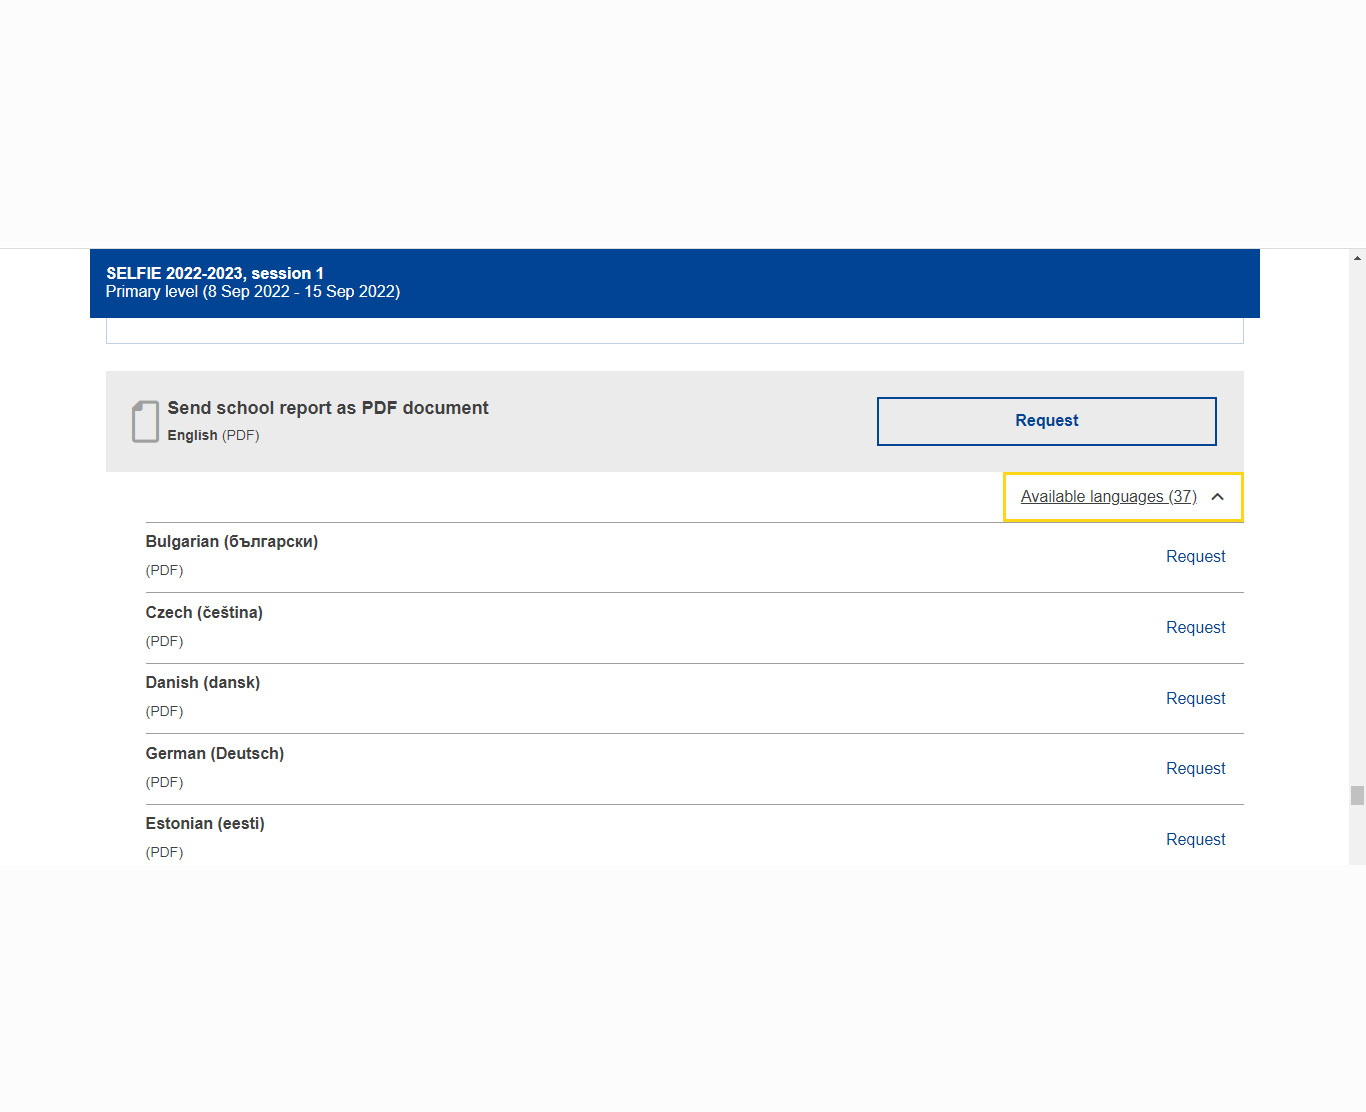
Task: Select the Estonian (eesti) language label
Action: 205,824
